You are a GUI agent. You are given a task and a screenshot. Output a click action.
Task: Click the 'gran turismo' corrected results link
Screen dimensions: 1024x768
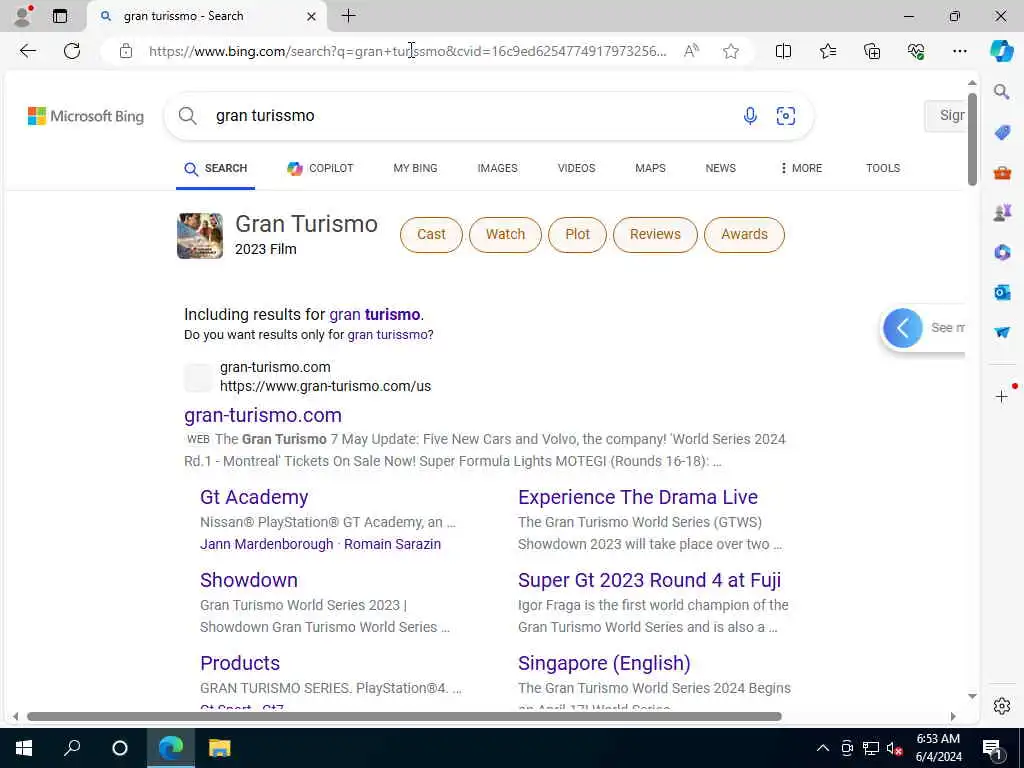pyautogui.click(x=374, y=315)
